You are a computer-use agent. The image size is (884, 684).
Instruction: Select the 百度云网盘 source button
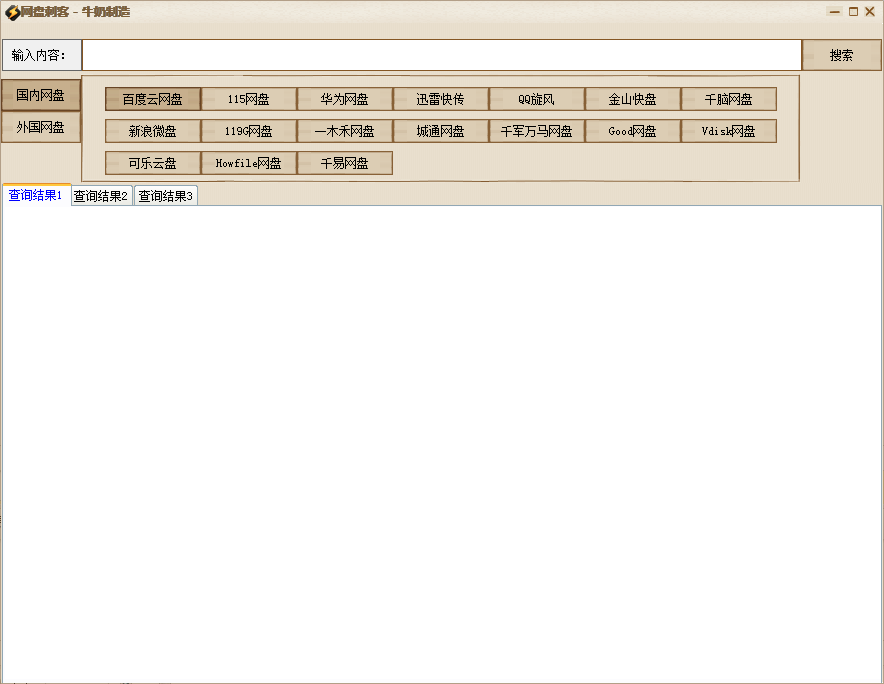[153, 99]
